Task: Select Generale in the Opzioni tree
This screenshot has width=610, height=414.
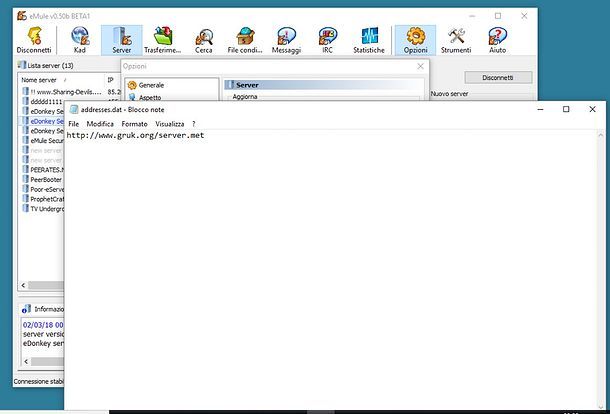Action: pyautogui.click(x=147, y=85)
